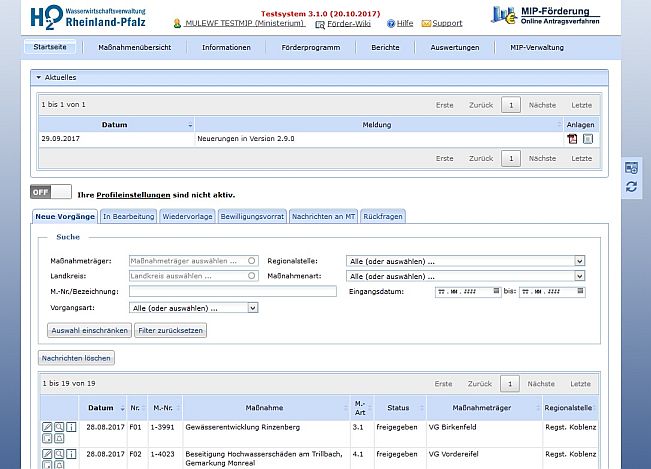Open document attachment icon beside the PDF
This screenshot has height=469, width=651.
pos(588,139)
